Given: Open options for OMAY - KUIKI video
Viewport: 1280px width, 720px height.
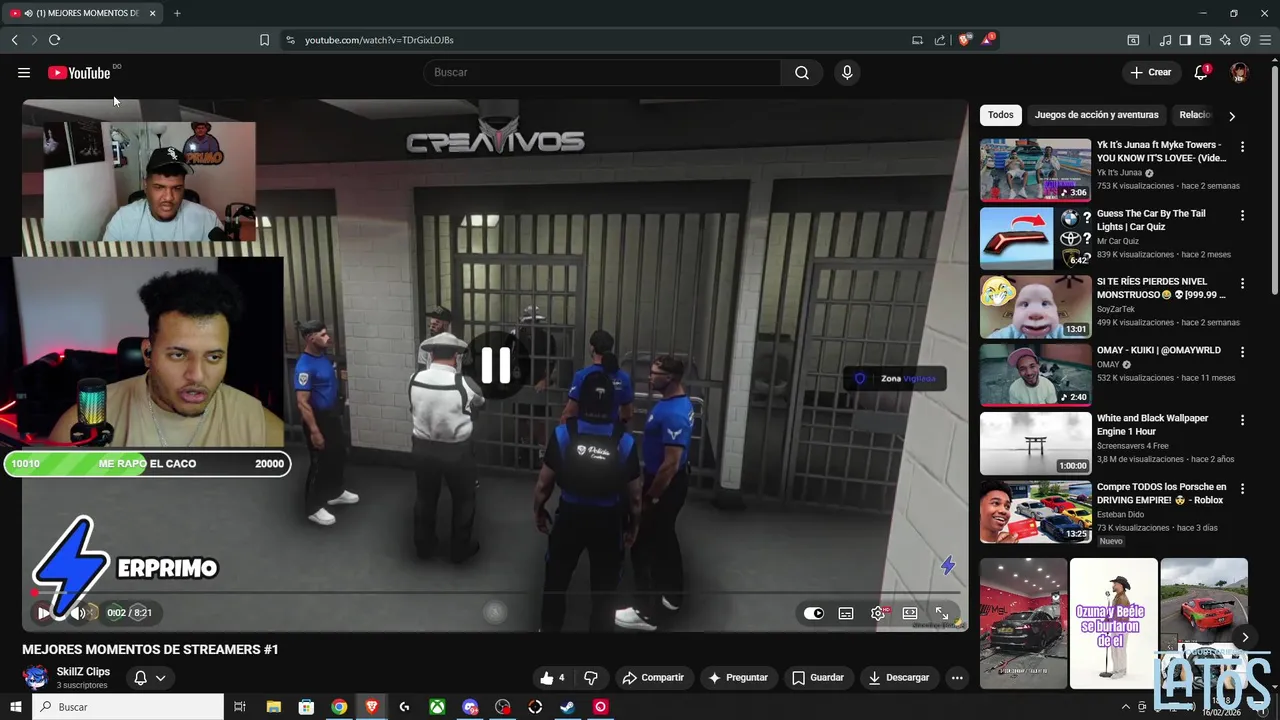Looking at the screenshot, I should point(1243,352).
